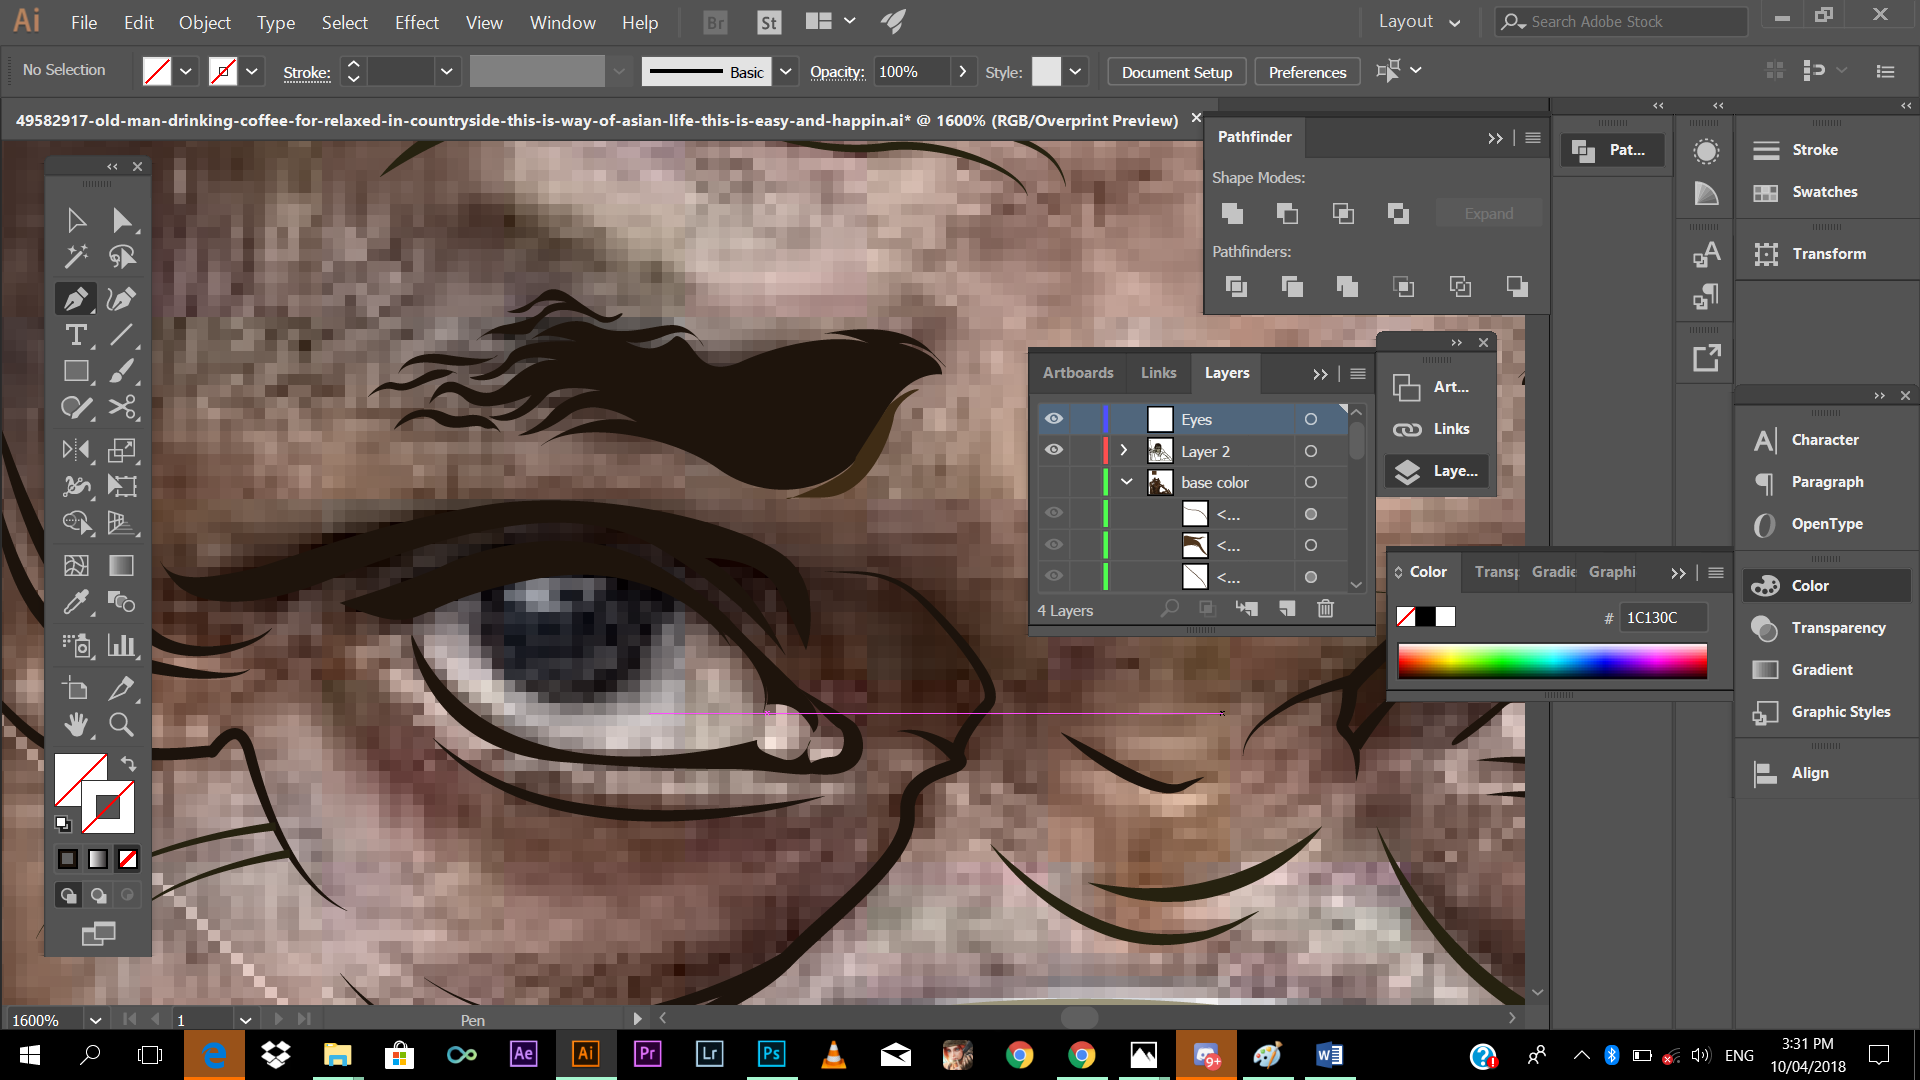Select the Hand tool
Image resolution: width=1920 pixels, height=1080 pixels.
(x=76, y=724)
